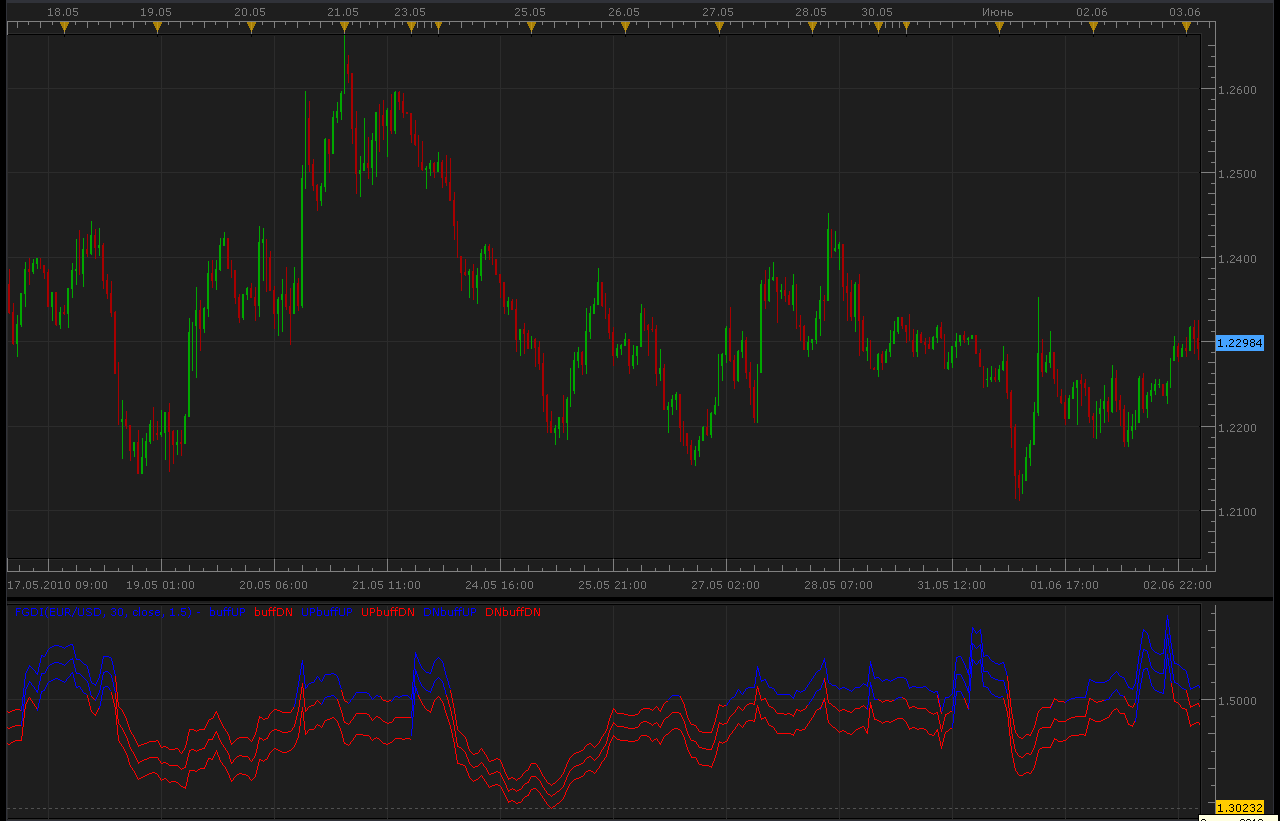Image resolution: width=1280 pixels, height=821 pixels.
Task: Click the yellow 1.30232 indicator value tag
Action: tap(1240, 807)
